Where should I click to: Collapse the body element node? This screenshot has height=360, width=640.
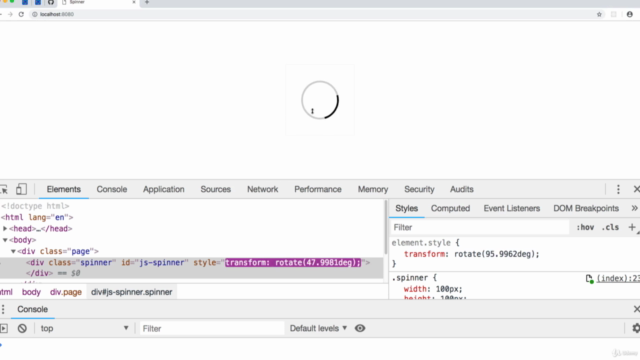tap(5, 240)
